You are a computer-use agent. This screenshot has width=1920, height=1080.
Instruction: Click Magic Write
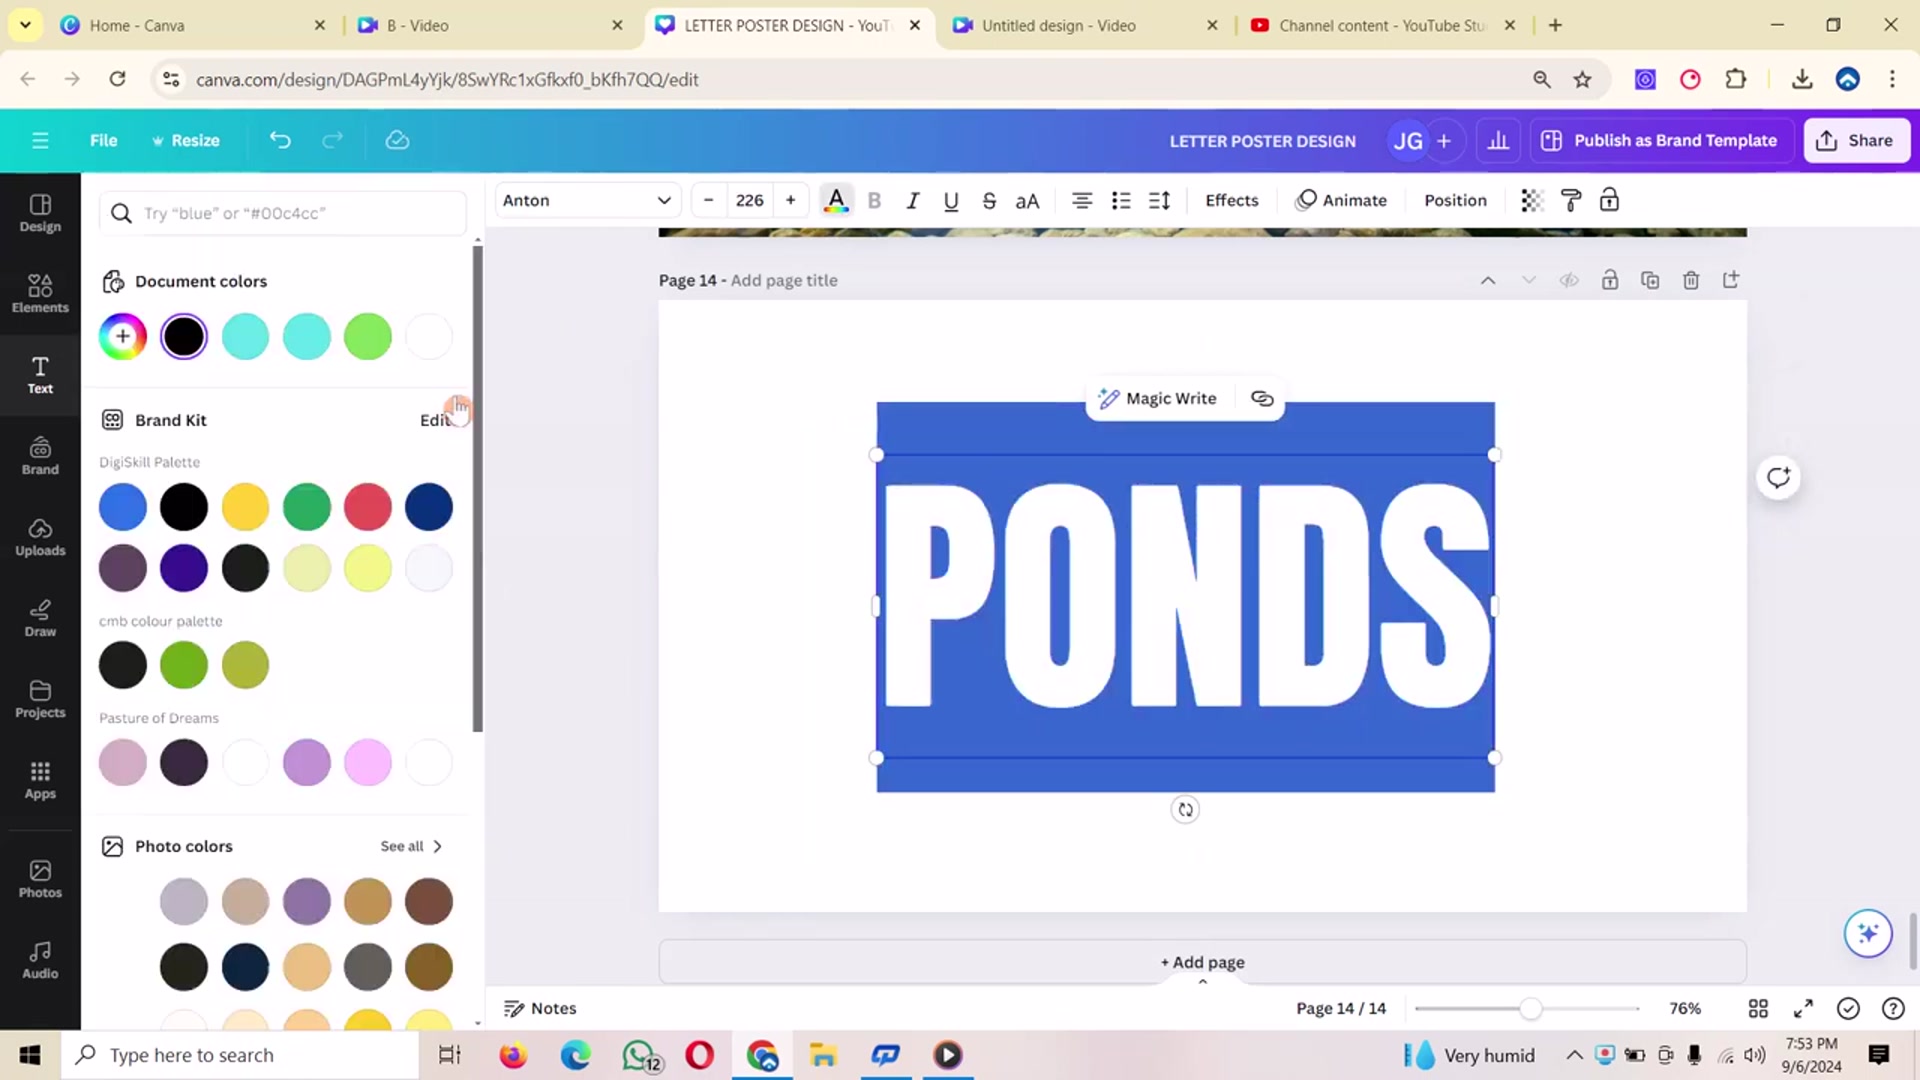[x=1158, y=398]
